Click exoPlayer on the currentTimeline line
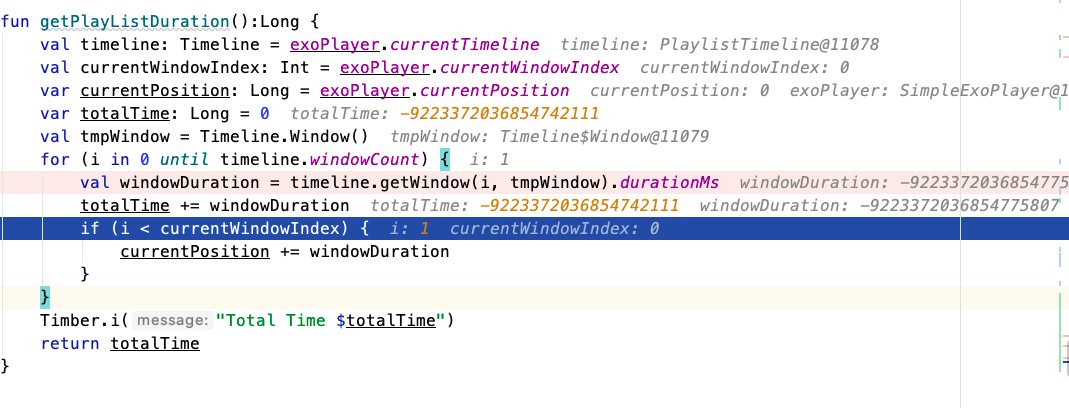 coord(335,44)
